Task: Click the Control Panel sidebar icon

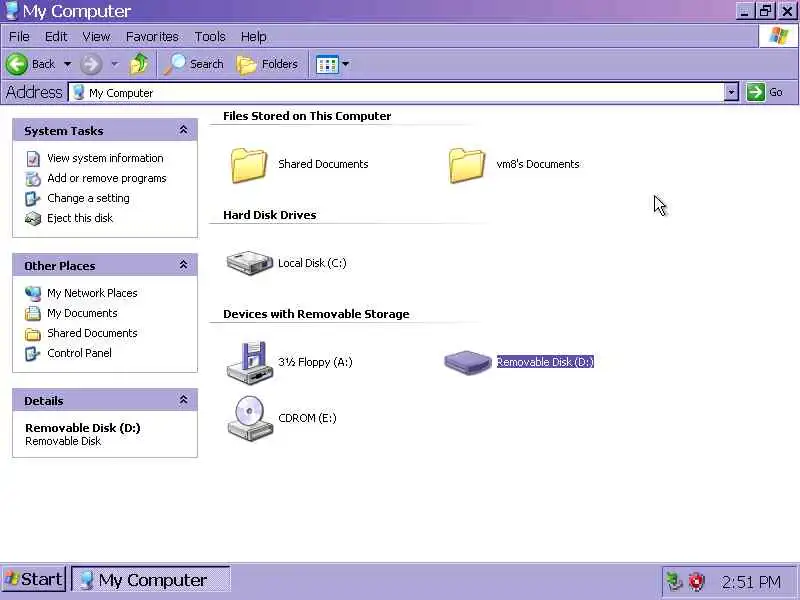Action: coord(33,353)
